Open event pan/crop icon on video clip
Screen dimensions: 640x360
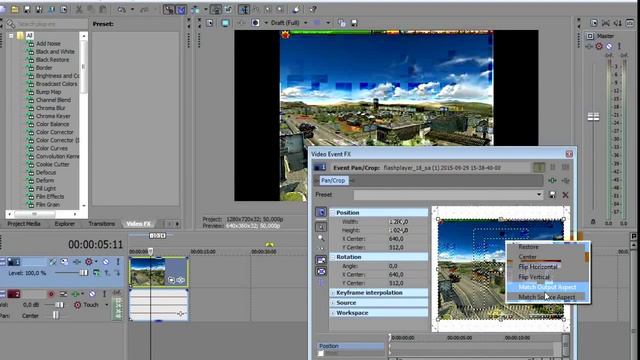tap(172, 280)
